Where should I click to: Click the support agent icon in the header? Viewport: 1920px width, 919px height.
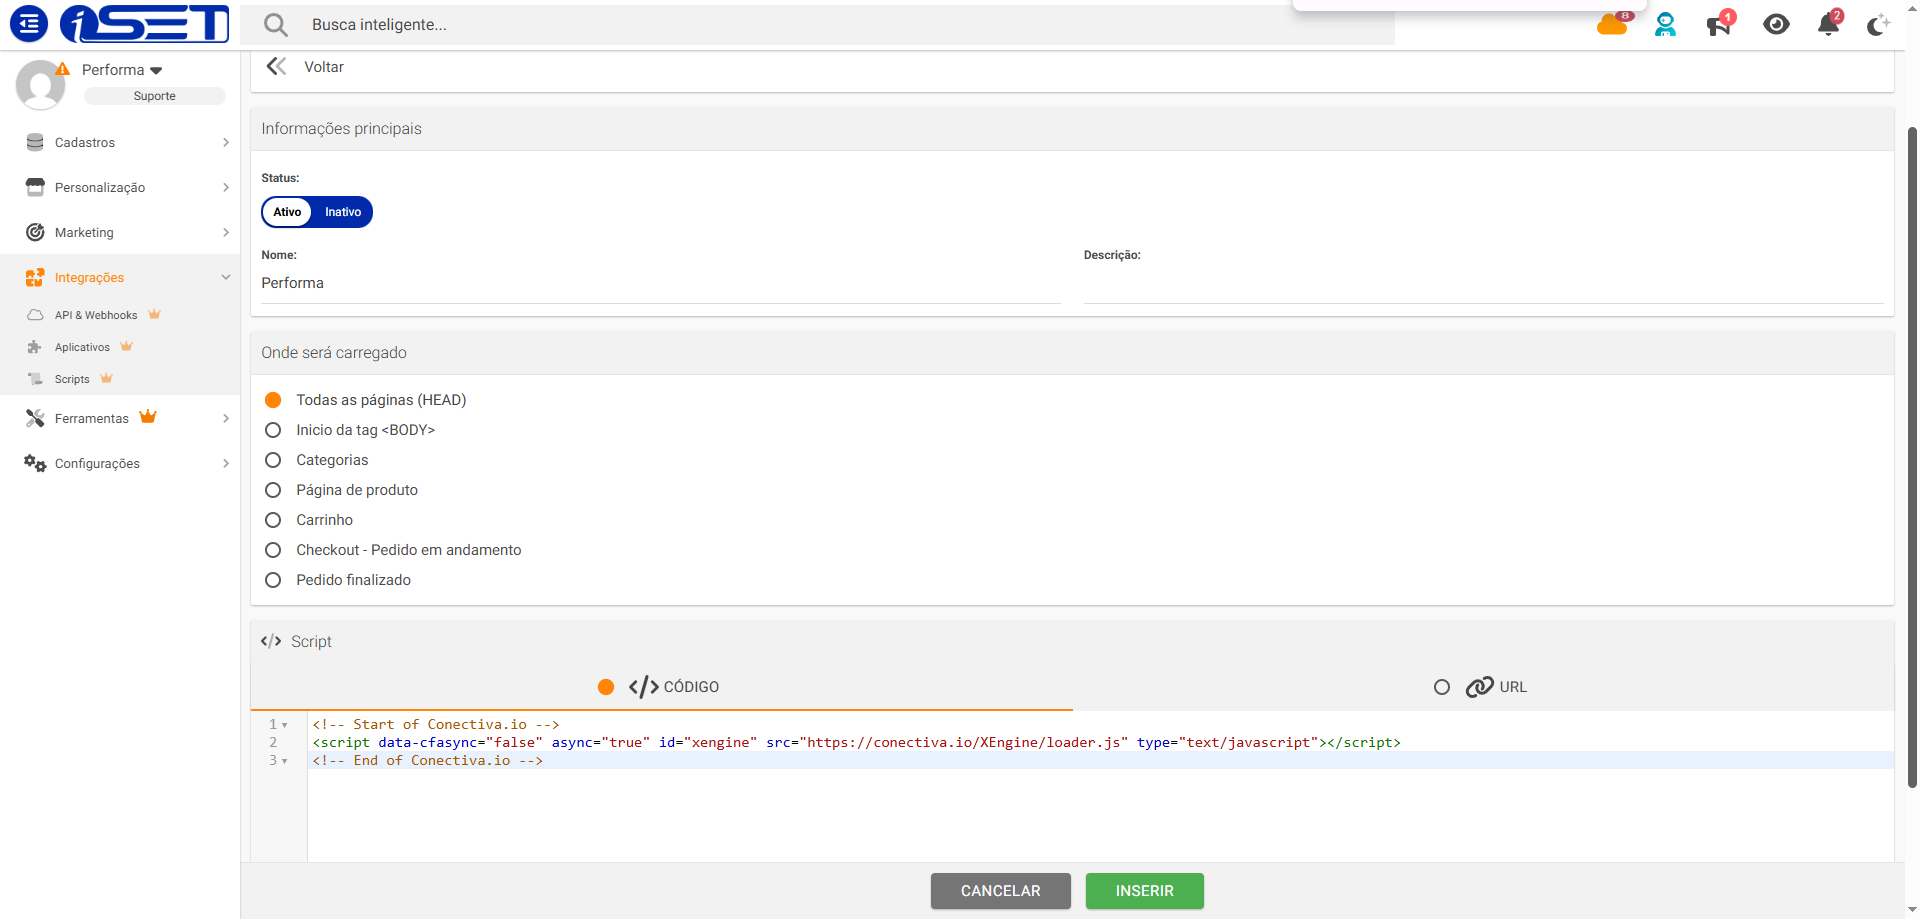[x=1665, y=25]
